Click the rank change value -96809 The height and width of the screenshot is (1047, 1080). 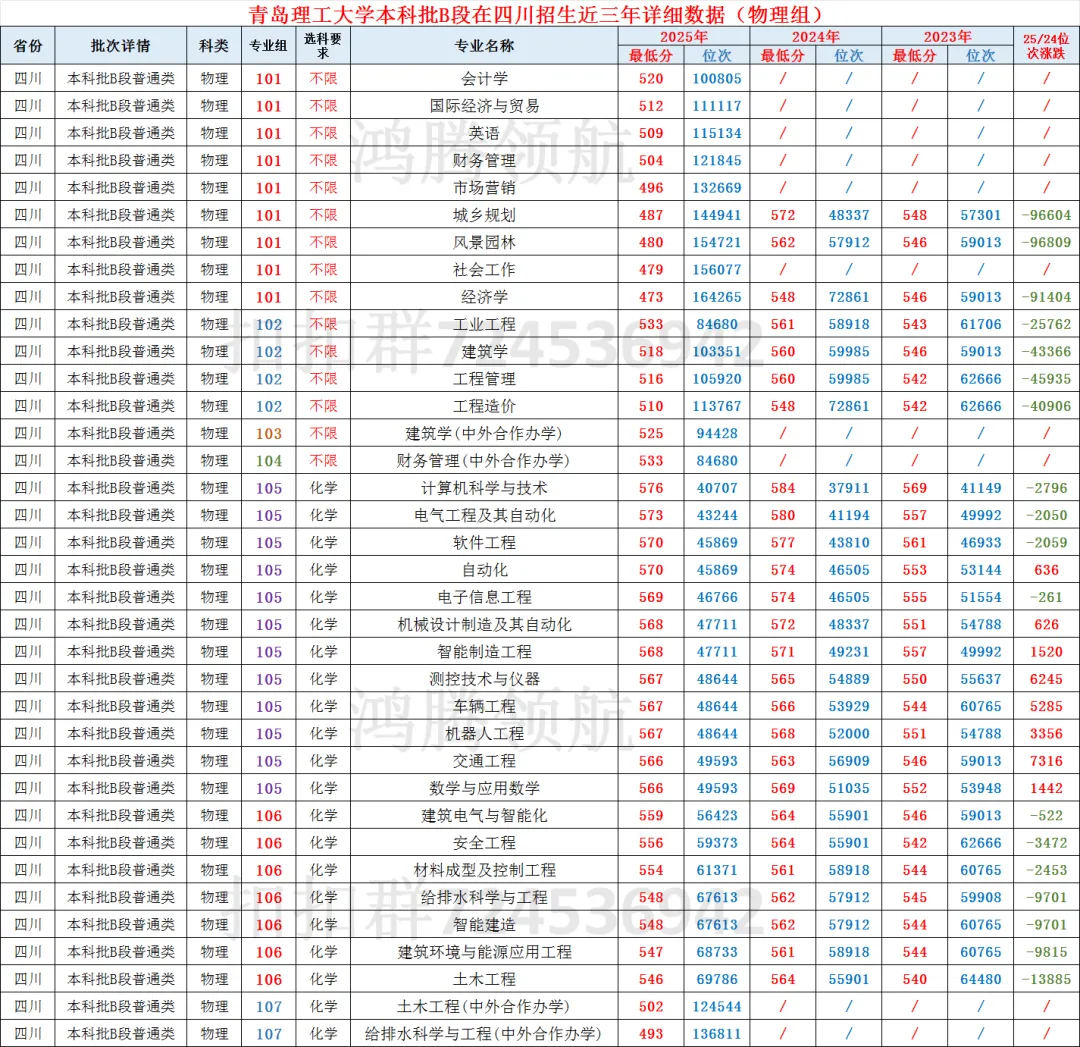(1046, 242)
